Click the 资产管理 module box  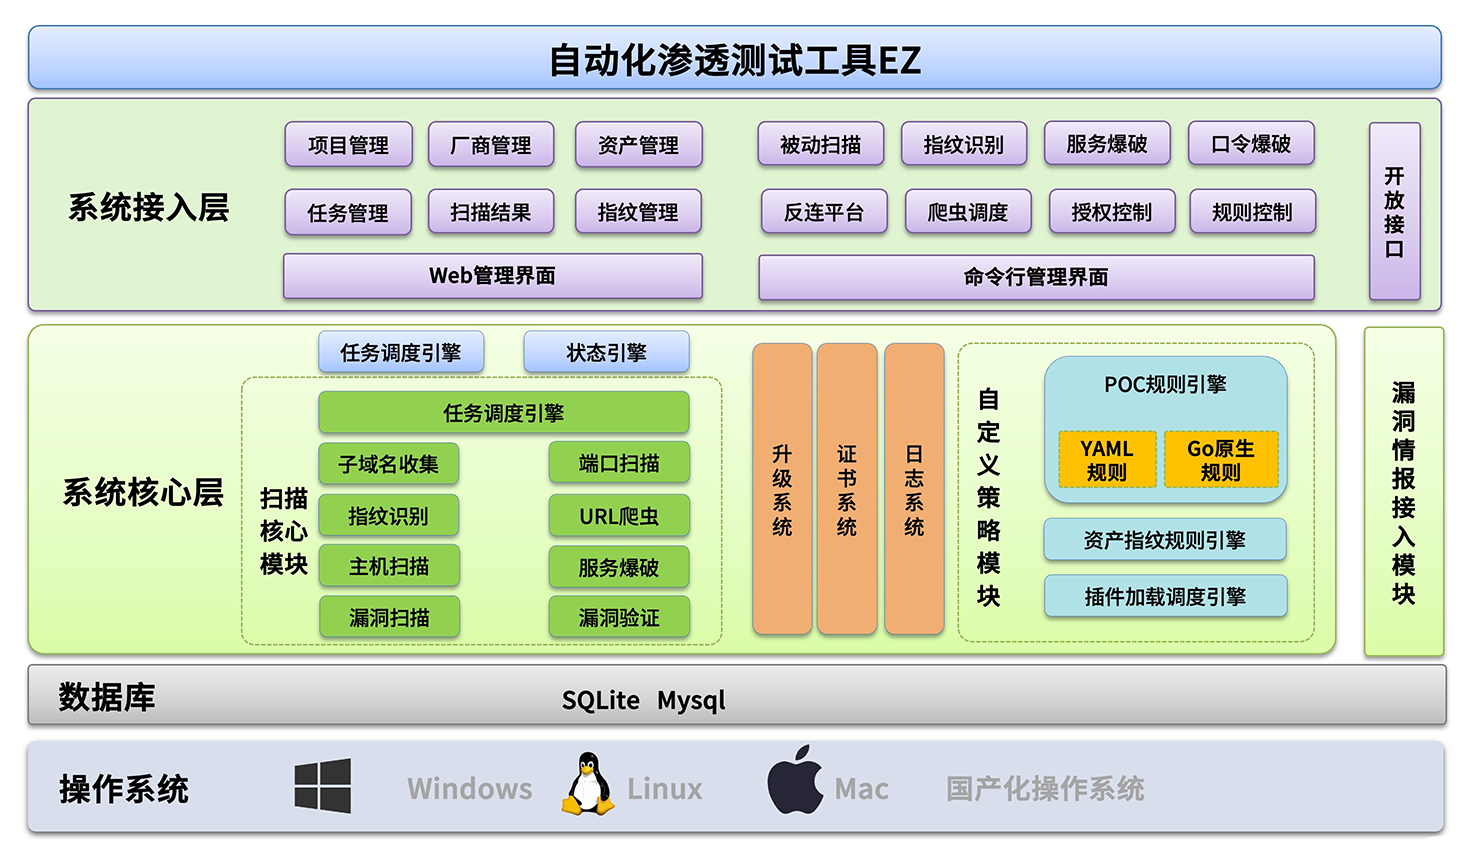[x=638, y=145]
